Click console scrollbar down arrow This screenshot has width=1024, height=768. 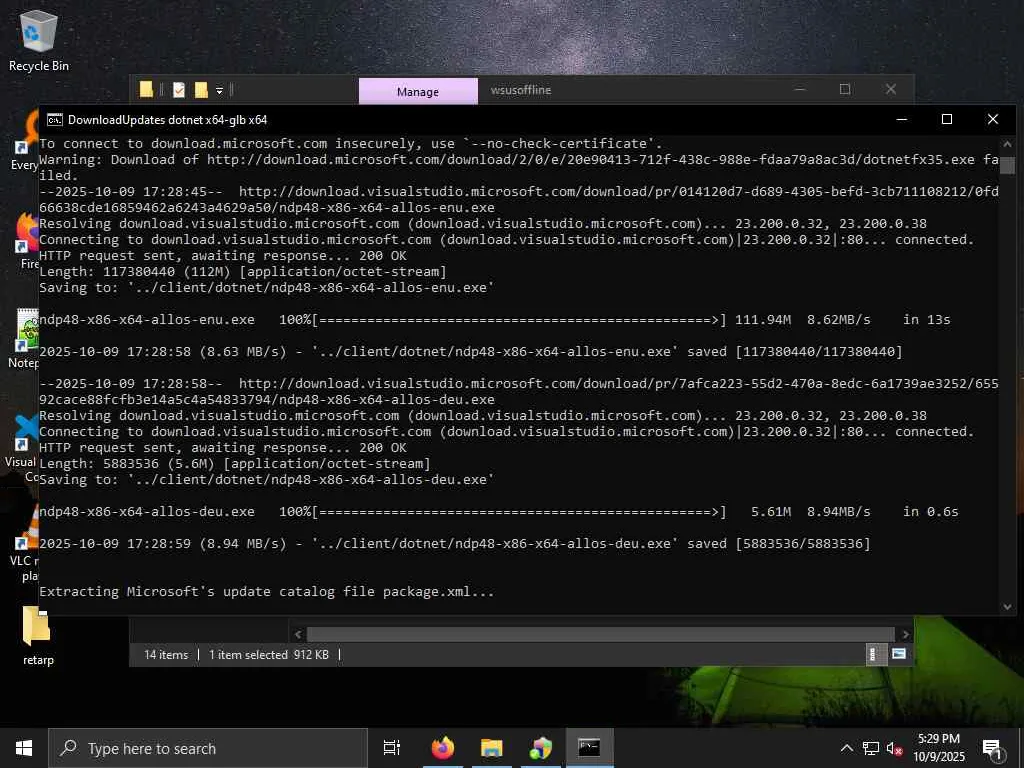1007,607
